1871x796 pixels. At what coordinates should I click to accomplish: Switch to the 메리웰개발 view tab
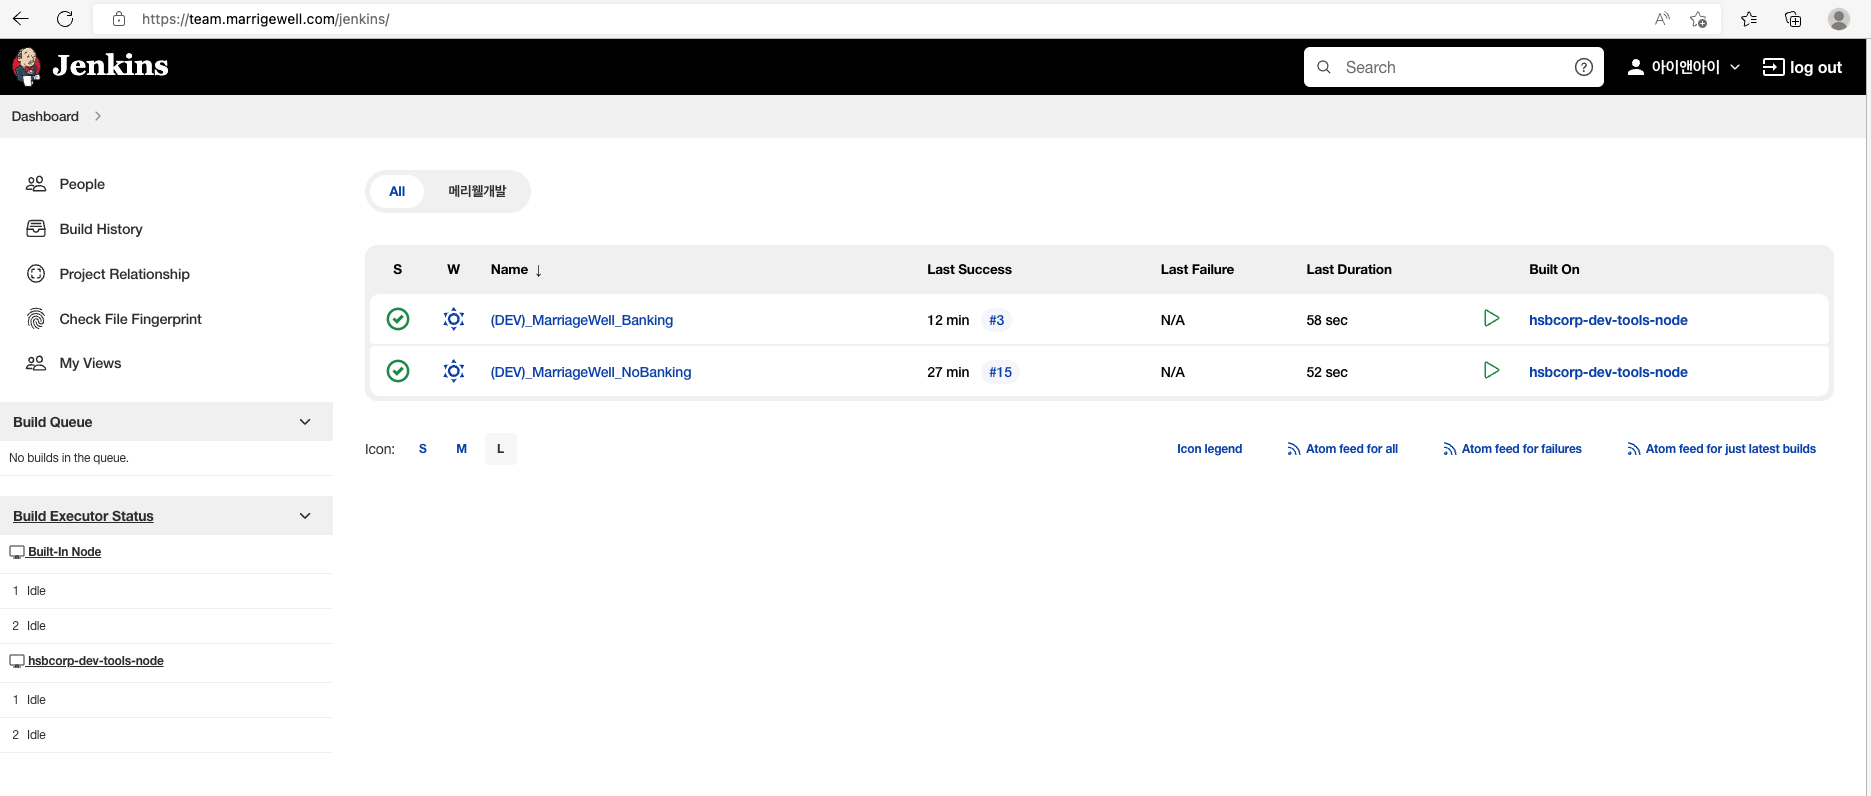click(x=477, y=191)
